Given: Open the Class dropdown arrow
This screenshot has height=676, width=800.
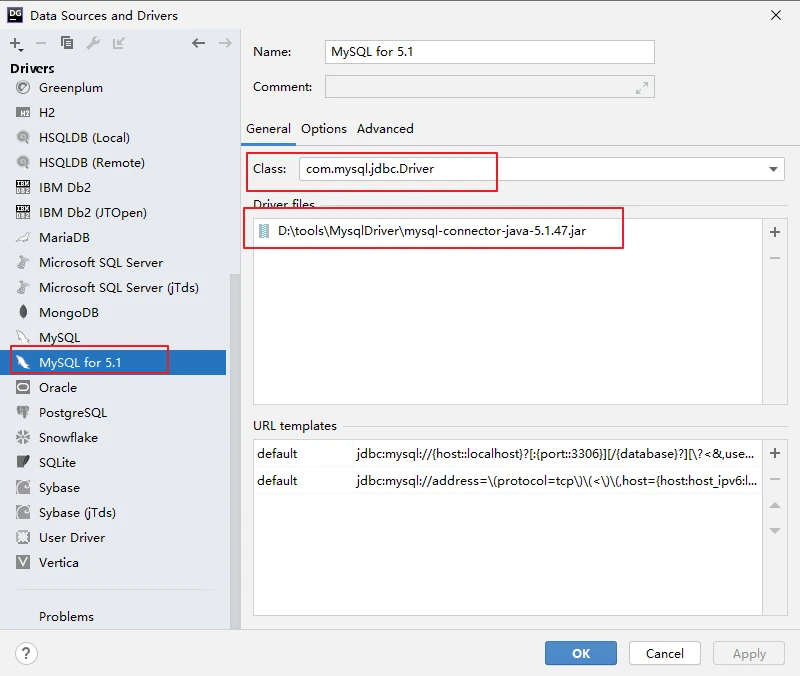Looking at the screenshot, I should (x=773, y=170).
